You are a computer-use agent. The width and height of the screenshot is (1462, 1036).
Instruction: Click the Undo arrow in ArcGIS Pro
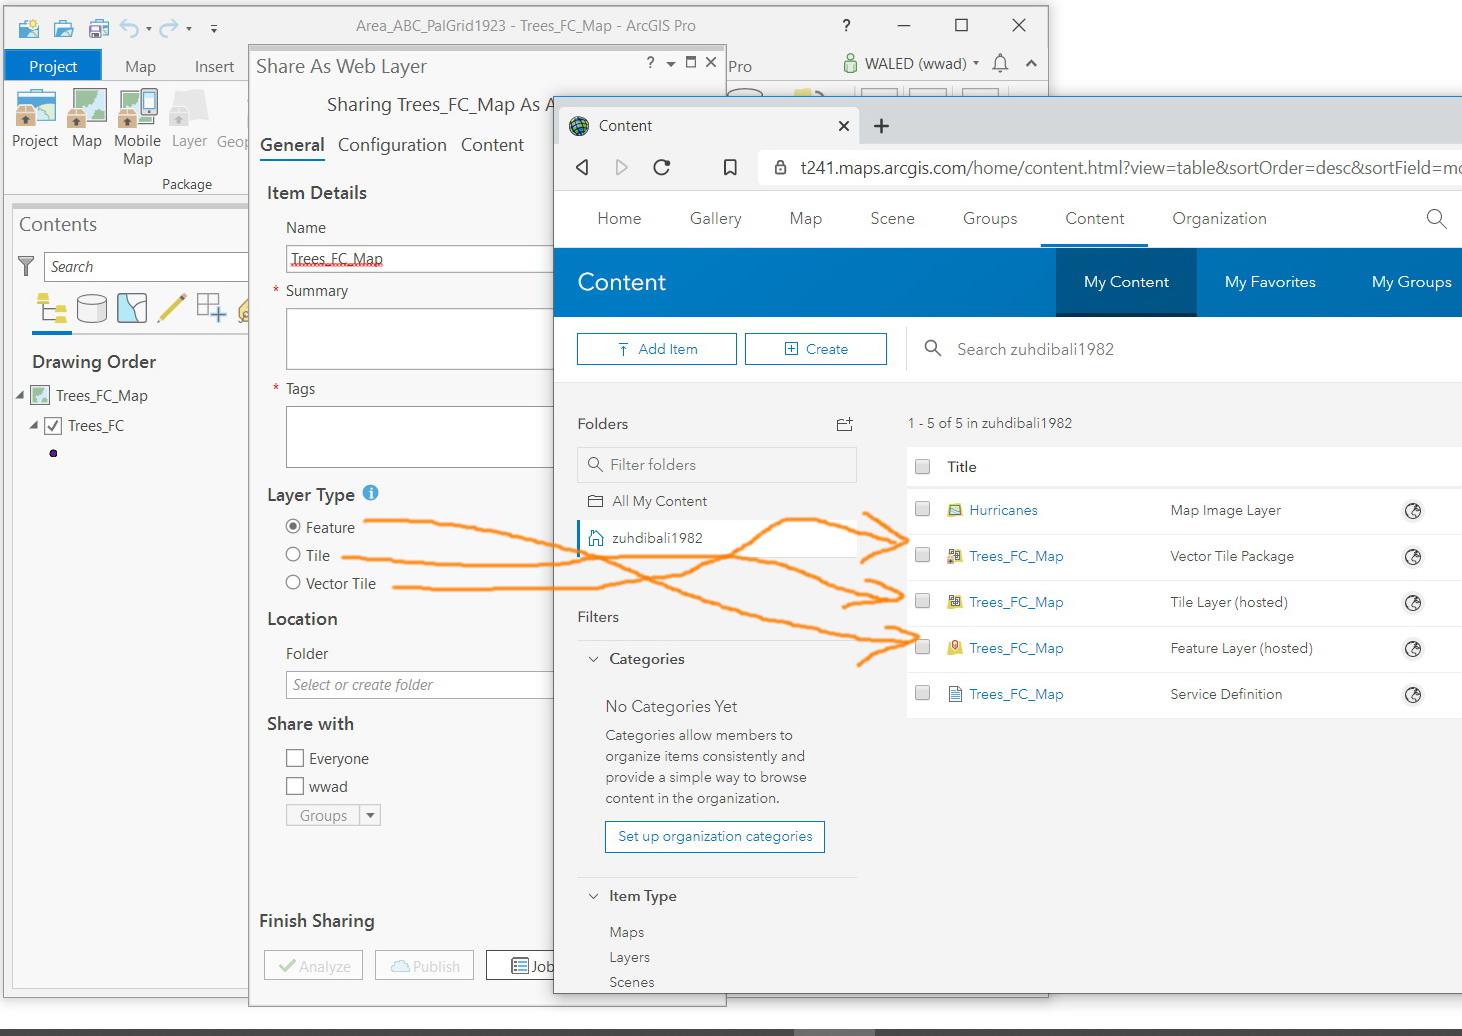click(x=129, y=28)
